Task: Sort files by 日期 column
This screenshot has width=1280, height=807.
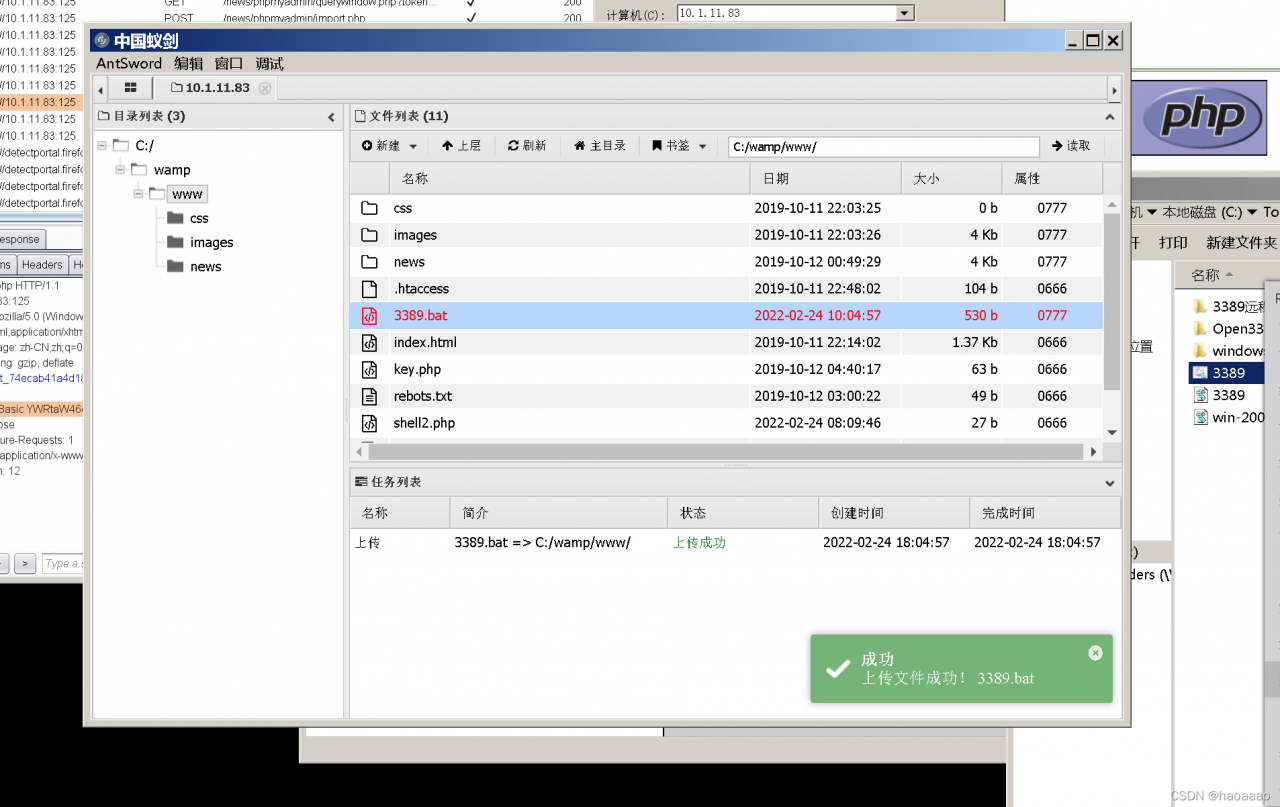Action: 826,179
